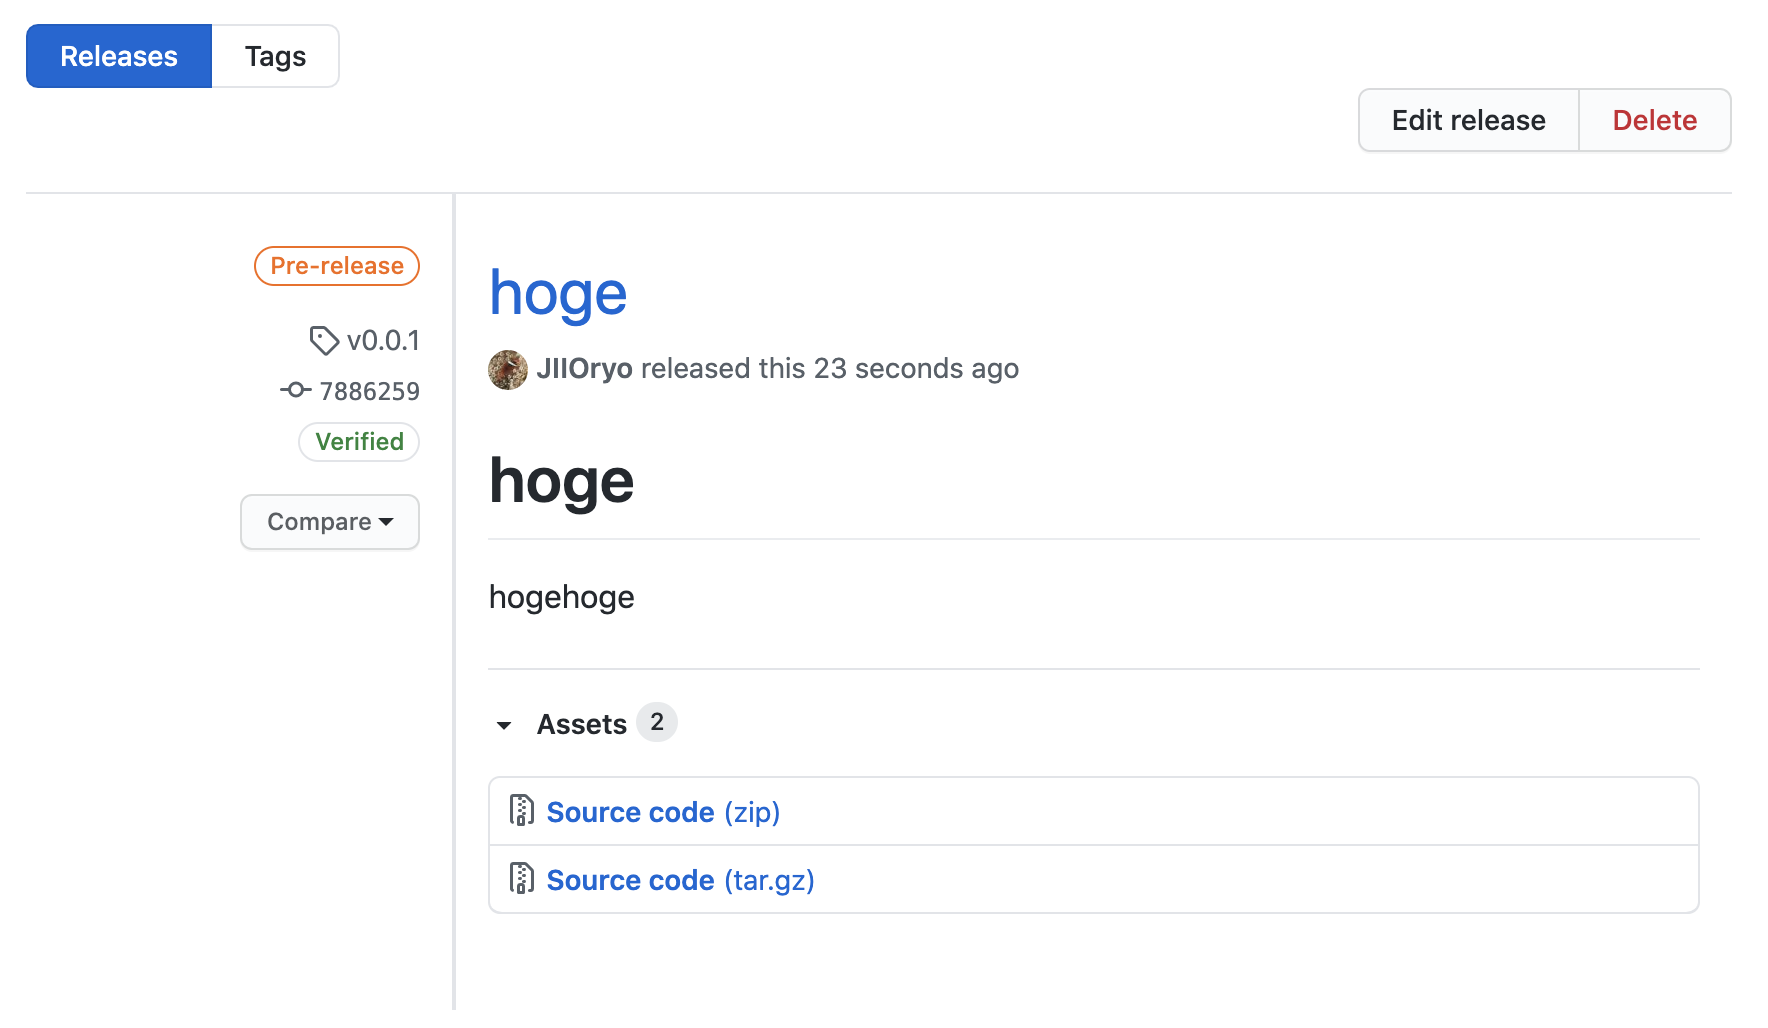The width and height of the screenshot is (1768, 1028).
Task: Click the Assets count badge
Action: tap(657, 722)
